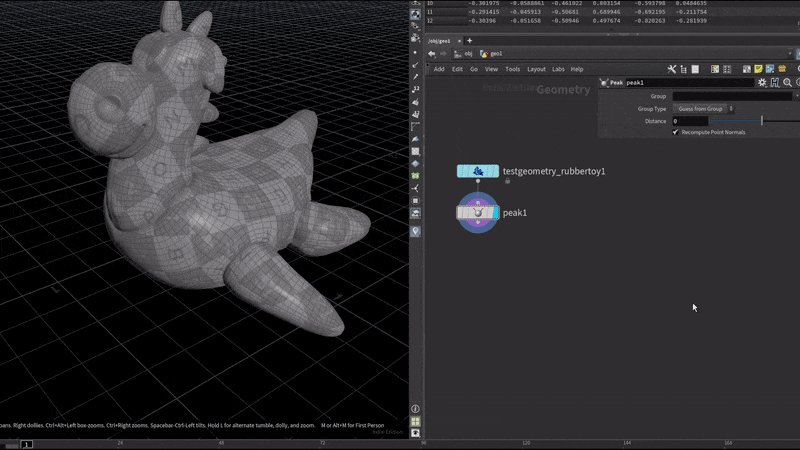The width and height of the screenshot is (800, 450).
Task: Click the peak1 node name field
Action: tap(689, 82)
